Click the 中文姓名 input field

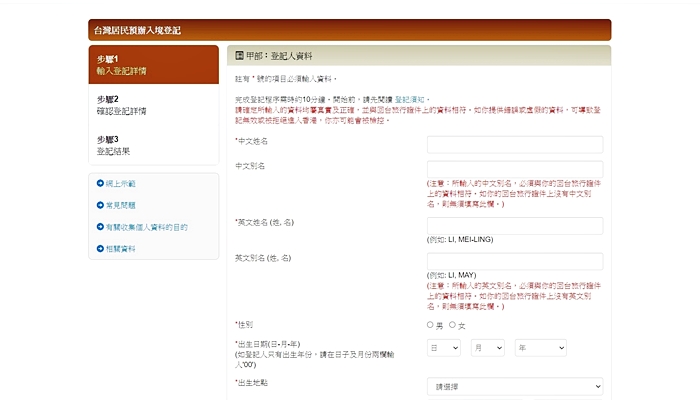(515, 144)
